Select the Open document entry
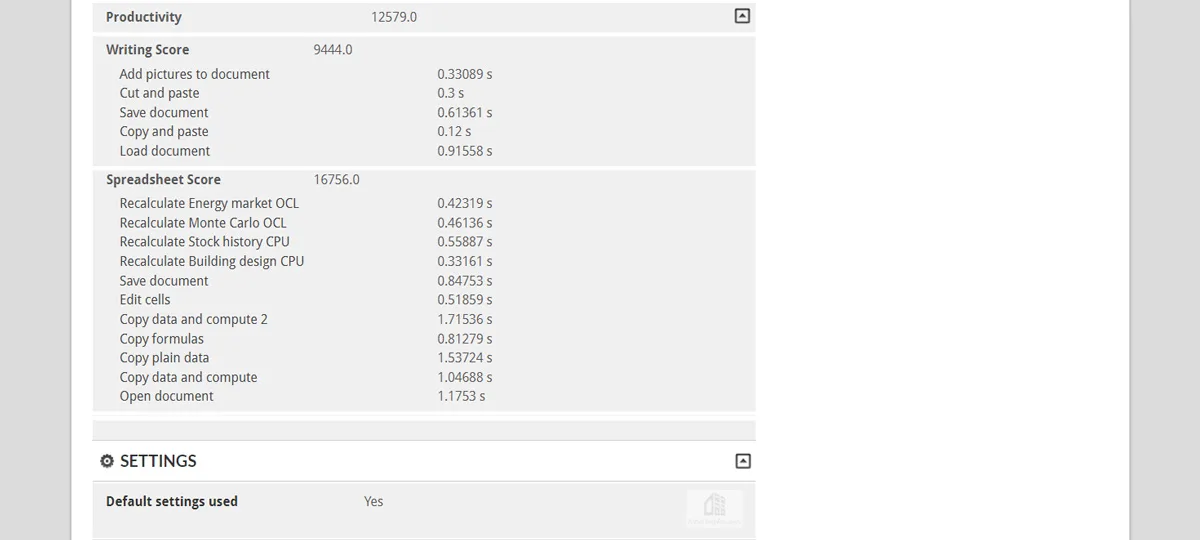This screenshot has width=1200, height=540. coord(166,396)
